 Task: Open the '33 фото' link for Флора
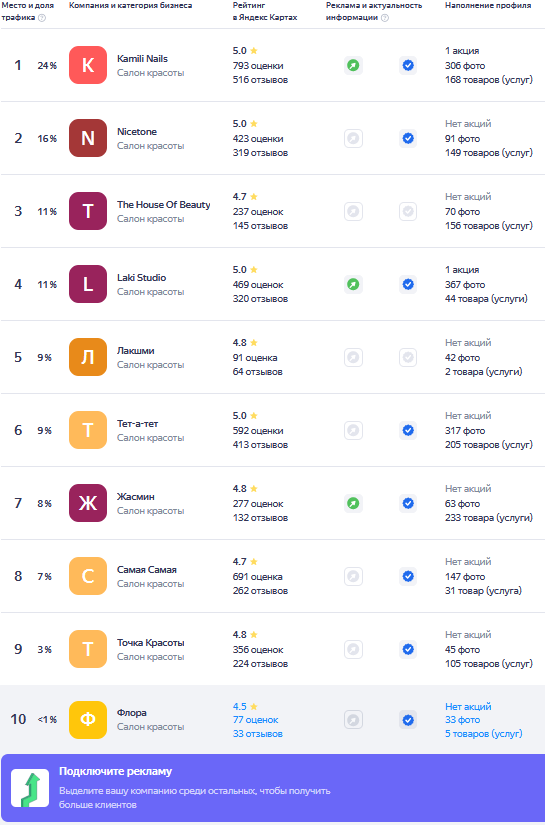coord(462,720)
